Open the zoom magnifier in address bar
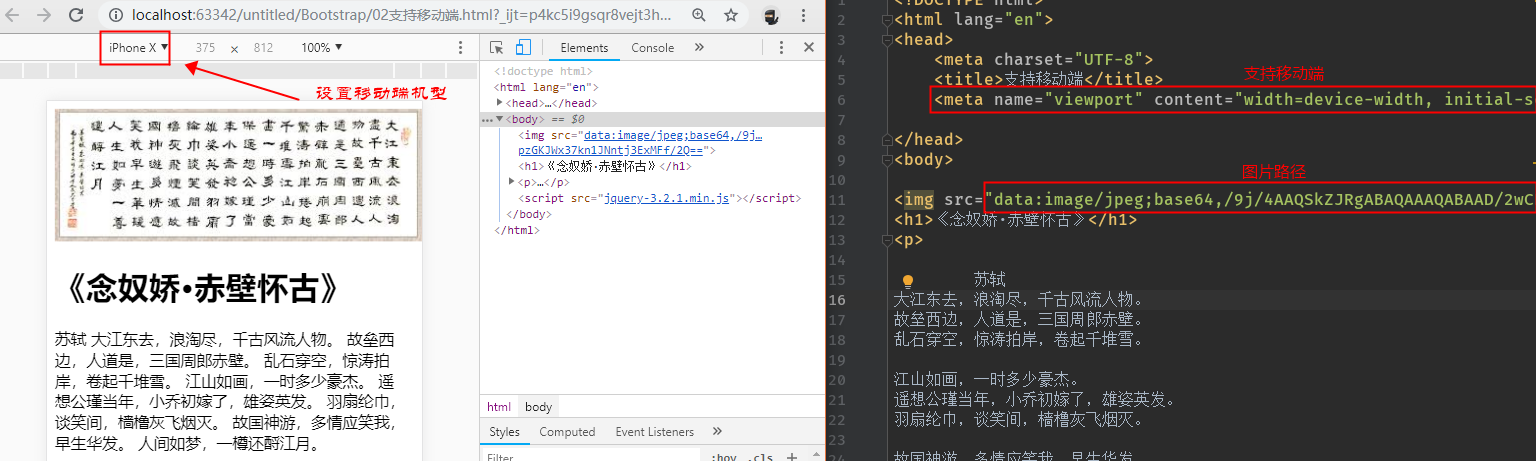The height and width of the screenshot is (461, 1536). click(x=699, y=16)
